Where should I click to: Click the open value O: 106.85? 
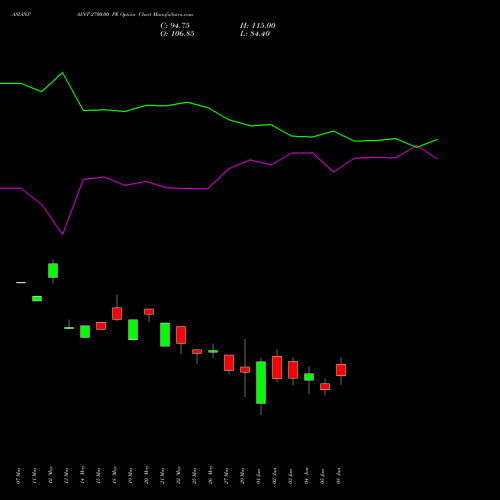(177, 34)
